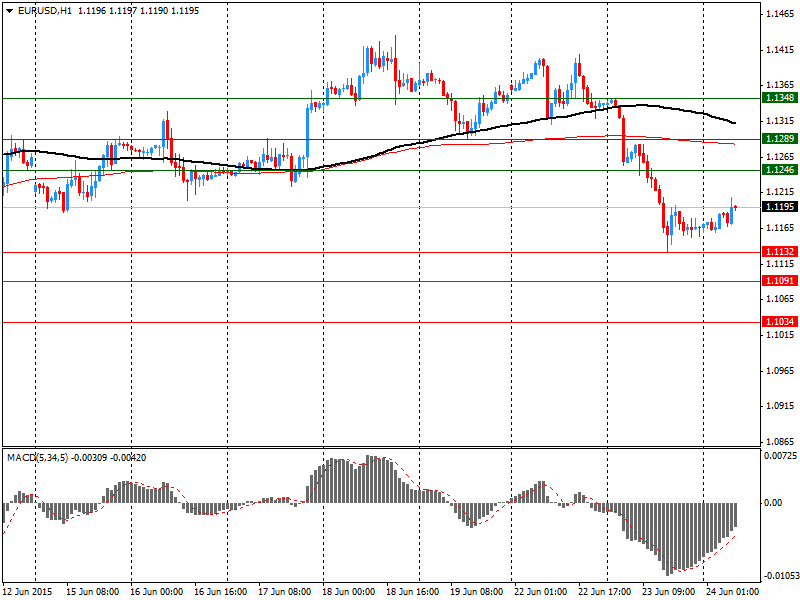Select the 19 Jun 08:00 time axis label
This screenshot has height=600, width=800.
point(477,592)
